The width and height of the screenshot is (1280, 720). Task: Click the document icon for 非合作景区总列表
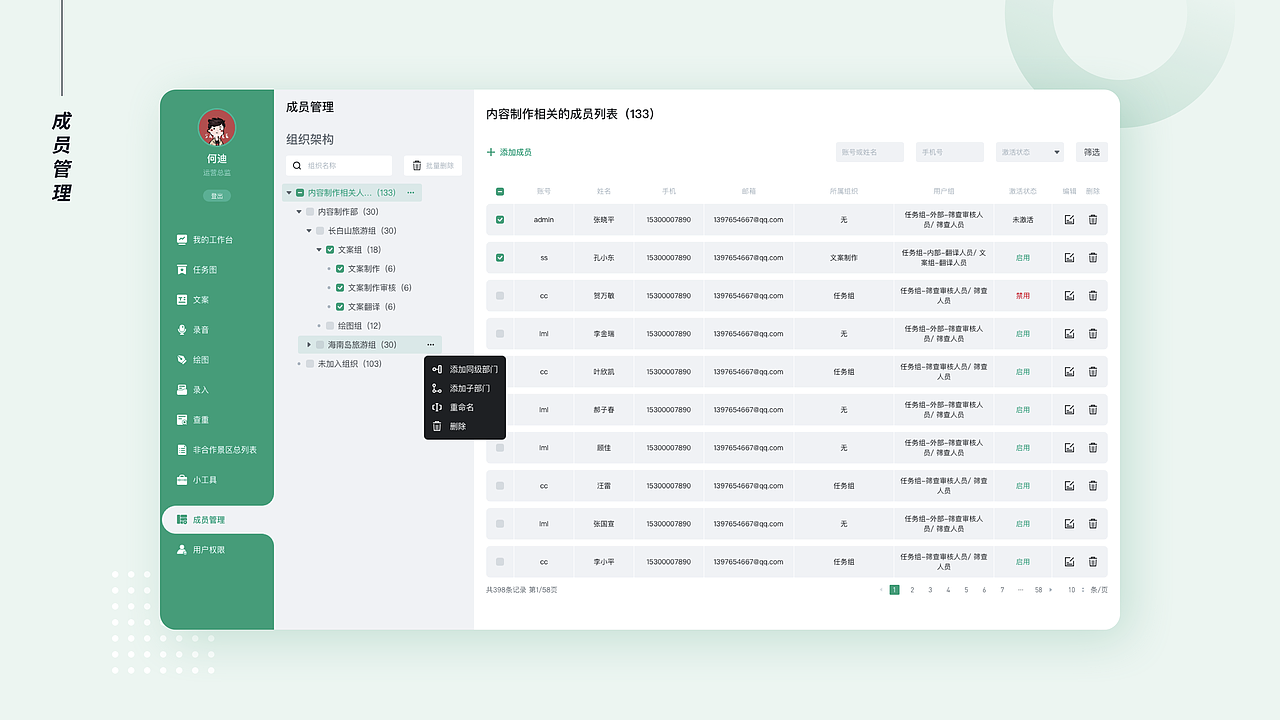(181, 450)
